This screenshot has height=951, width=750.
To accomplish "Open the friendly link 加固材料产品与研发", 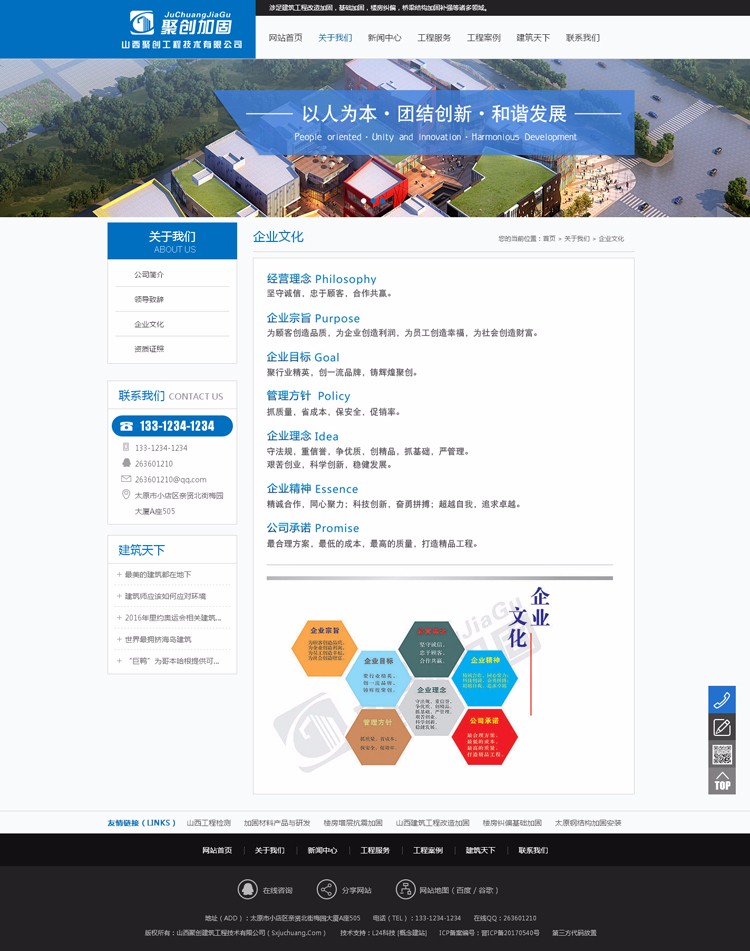I will pyautogui.click(x=277, y=823).
